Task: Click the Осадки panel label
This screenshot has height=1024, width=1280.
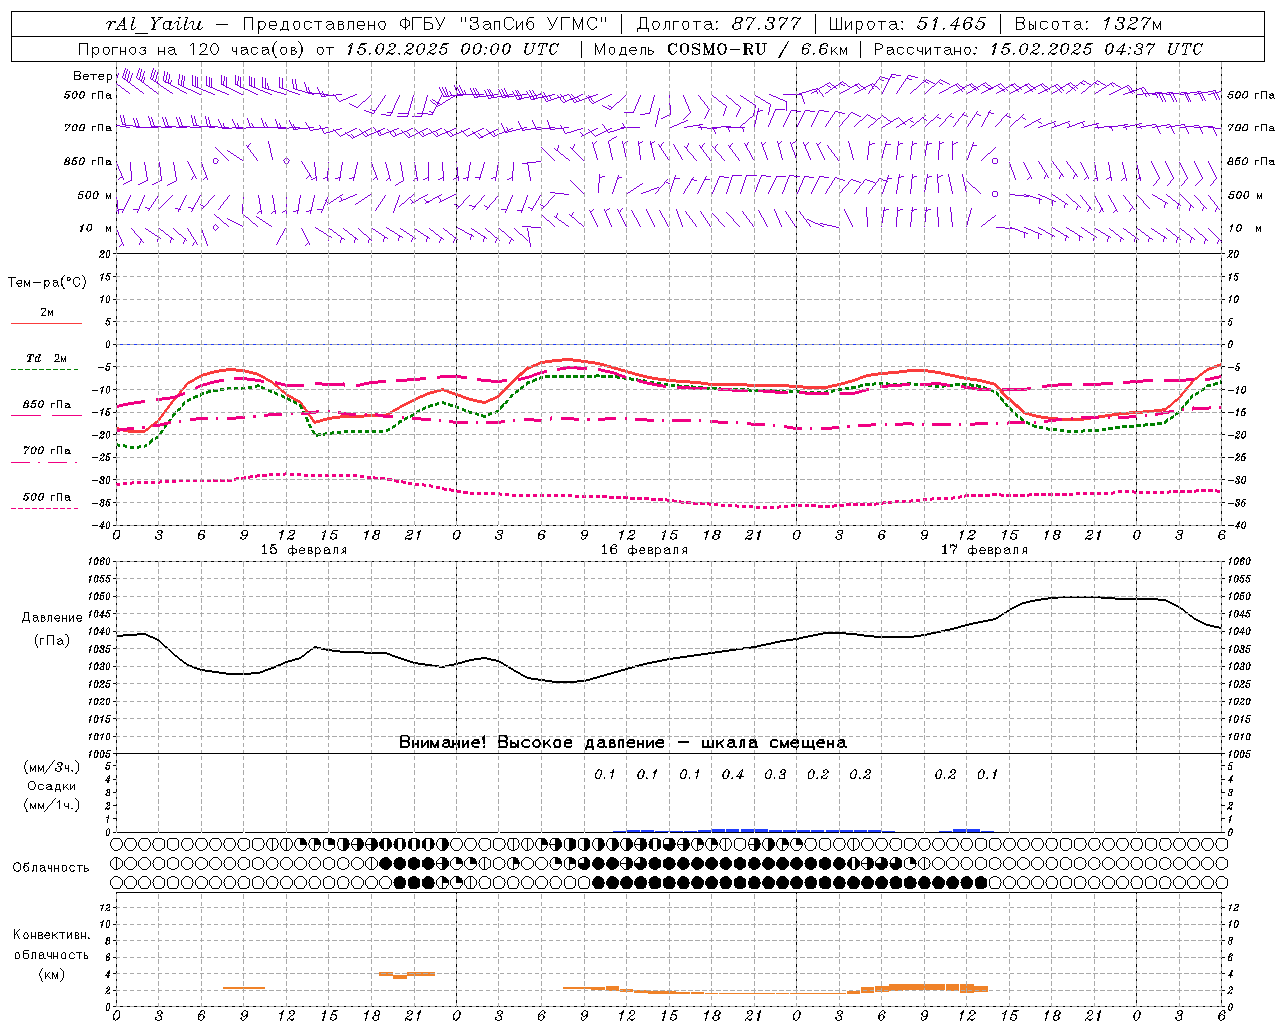Action: click(x=51, y=786)
